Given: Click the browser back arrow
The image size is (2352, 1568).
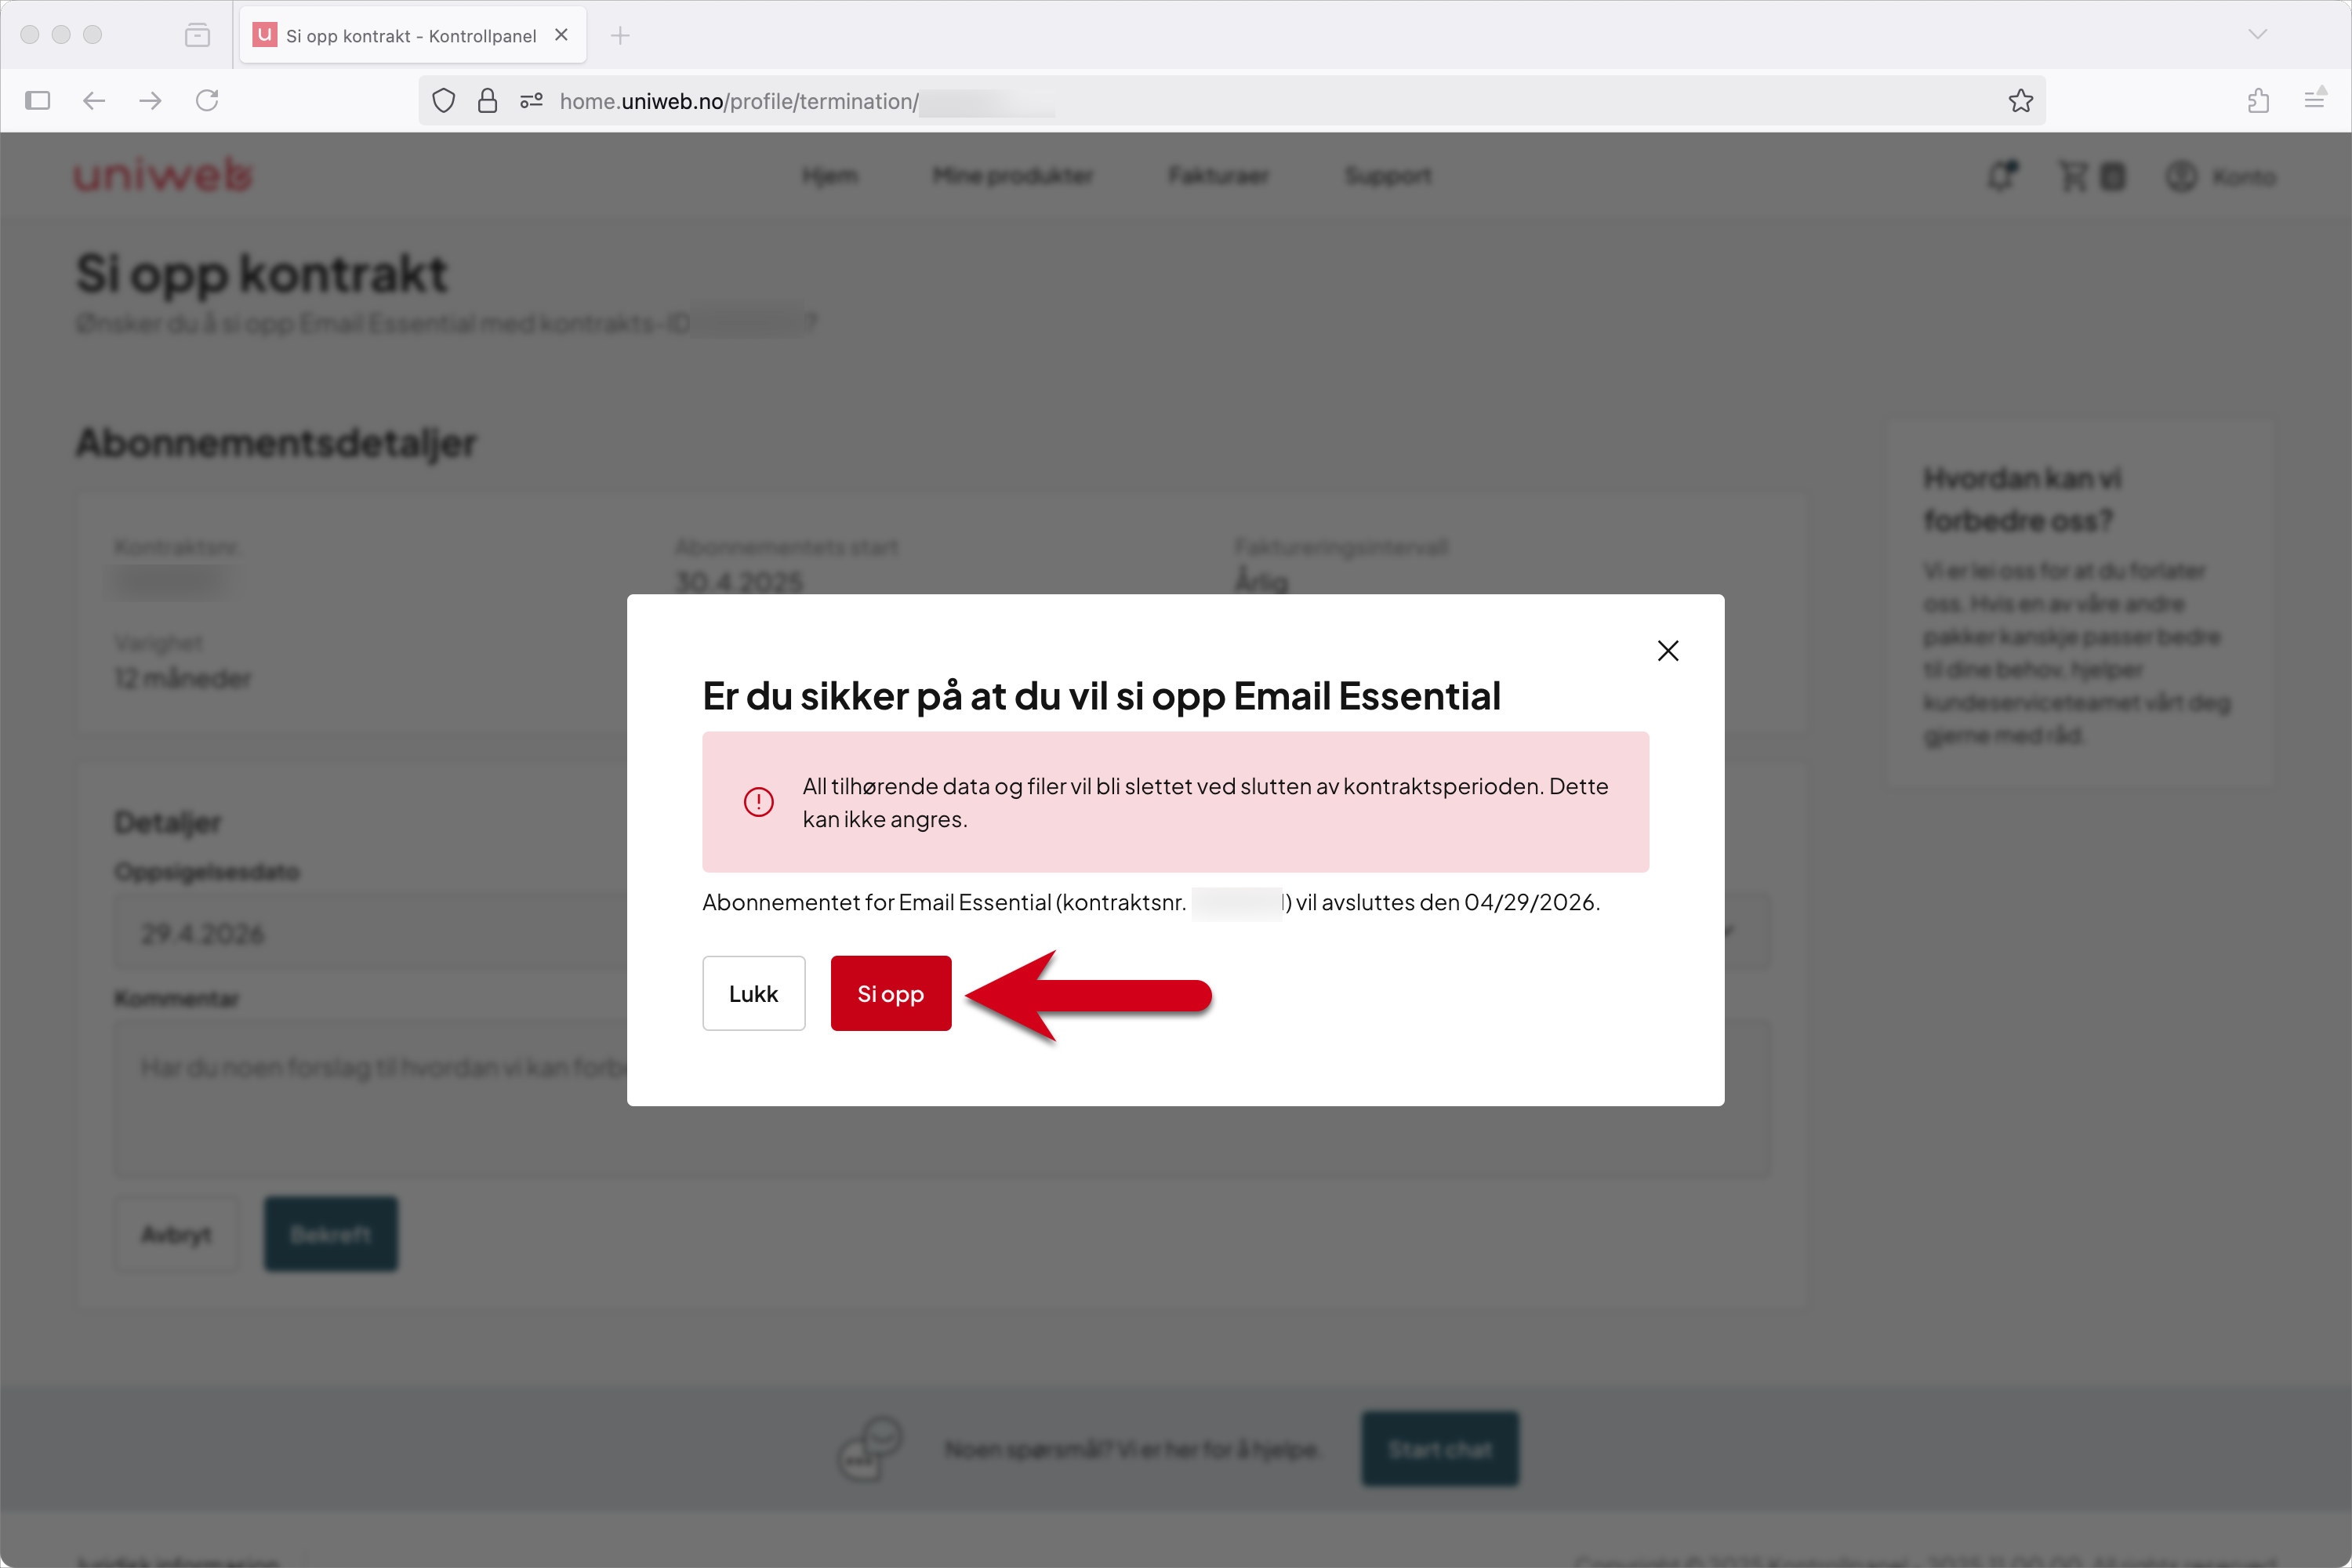Looking at the screenshot, I should [x=94, y=100].
